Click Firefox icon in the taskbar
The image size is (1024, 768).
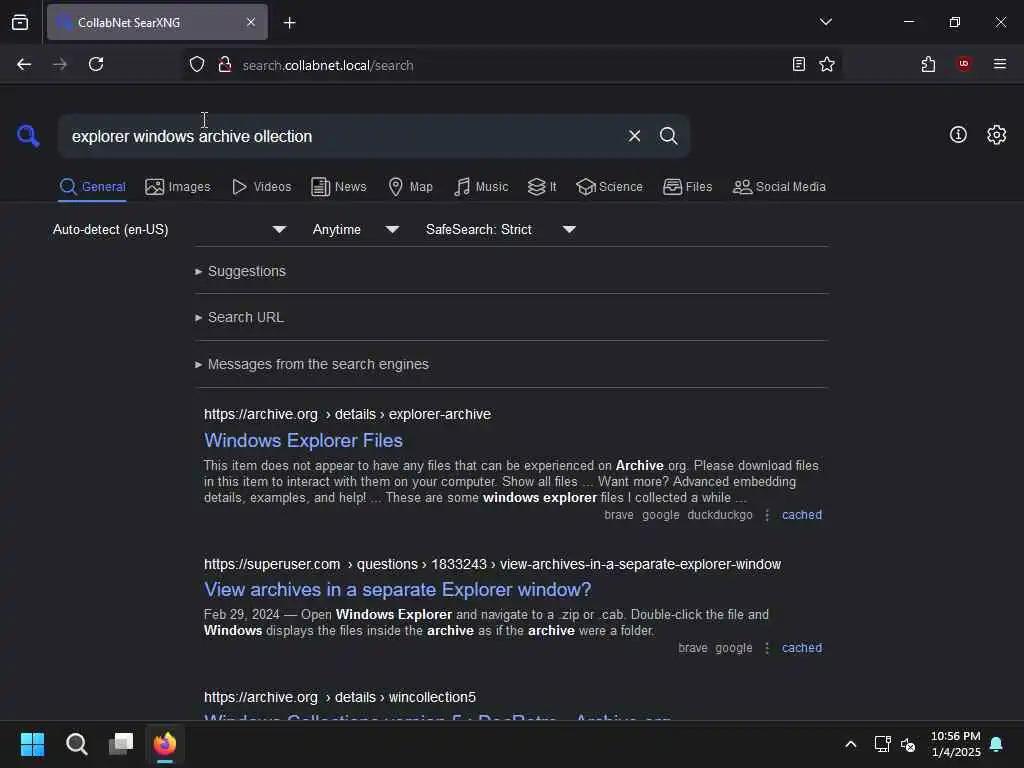[165, 744]
